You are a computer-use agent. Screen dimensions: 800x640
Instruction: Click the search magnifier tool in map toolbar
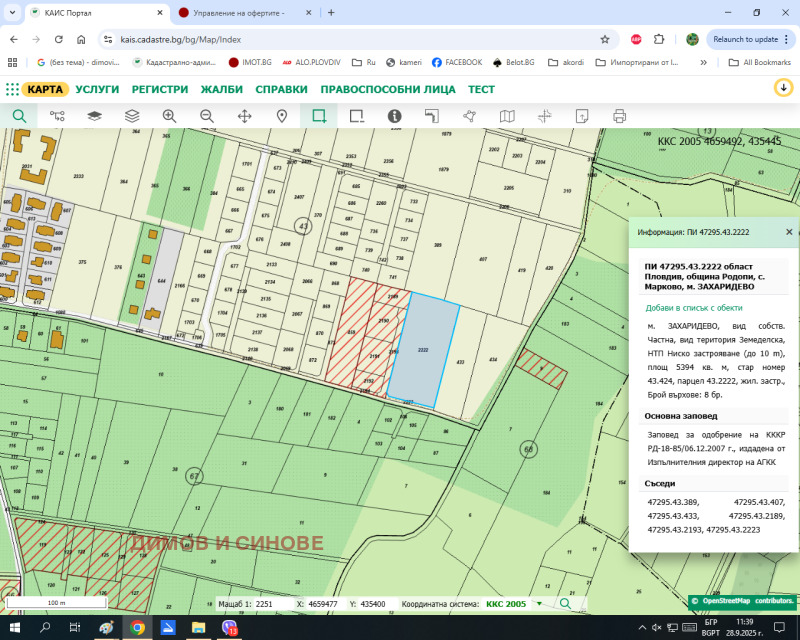19,116
